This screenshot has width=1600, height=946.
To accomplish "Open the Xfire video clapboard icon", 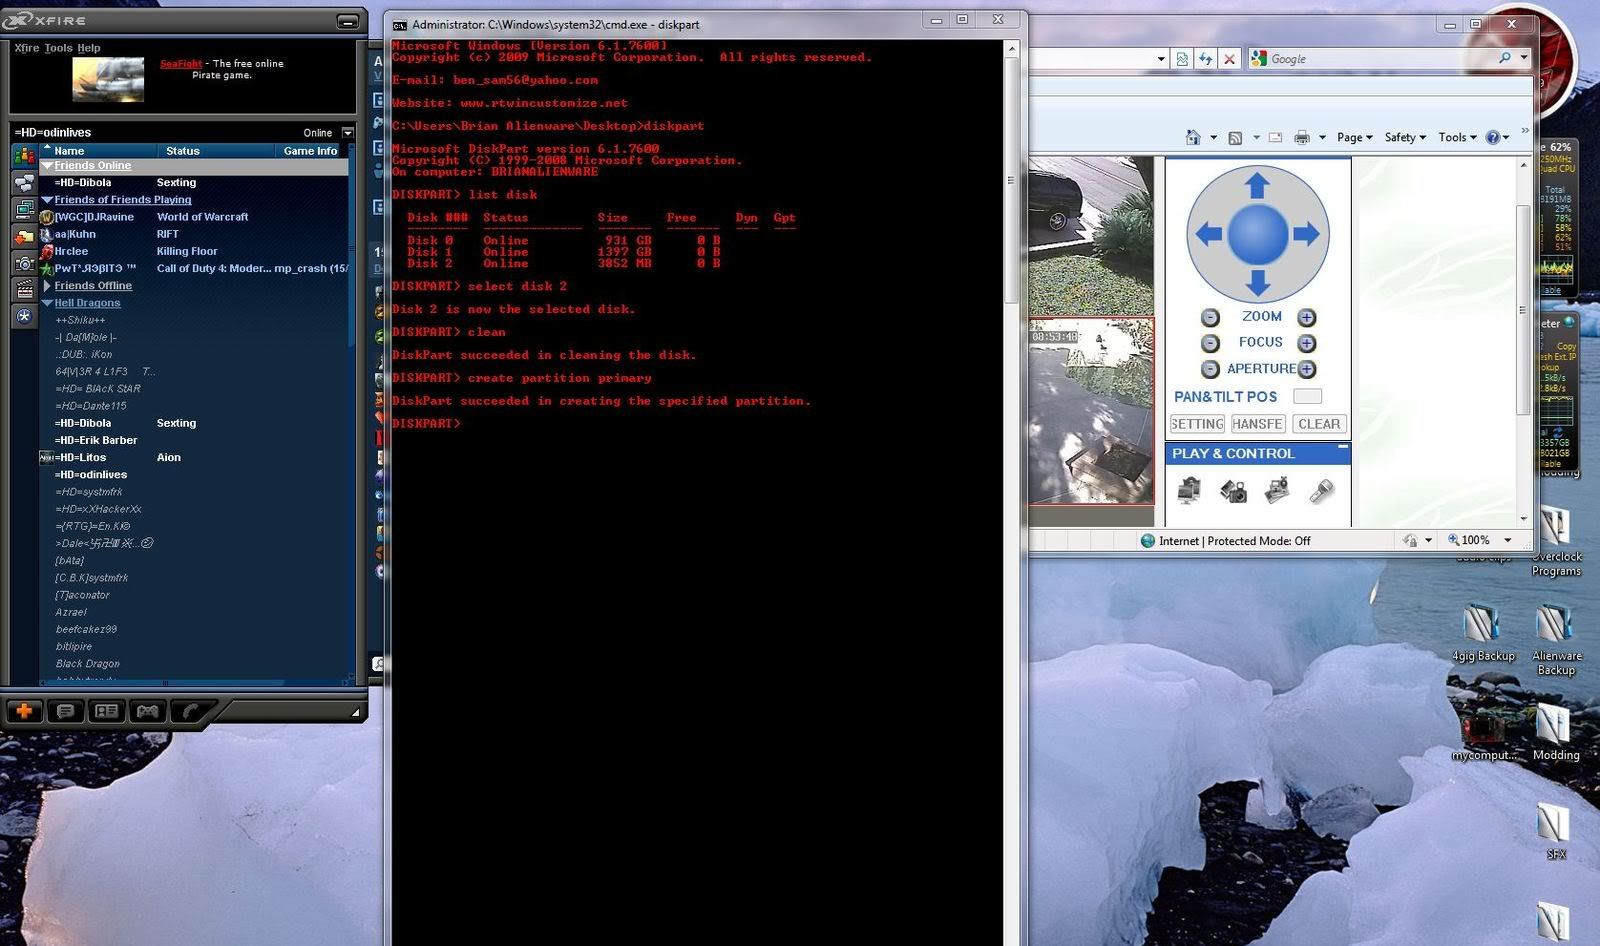I will pyautogui.click(x=24, y=290).
